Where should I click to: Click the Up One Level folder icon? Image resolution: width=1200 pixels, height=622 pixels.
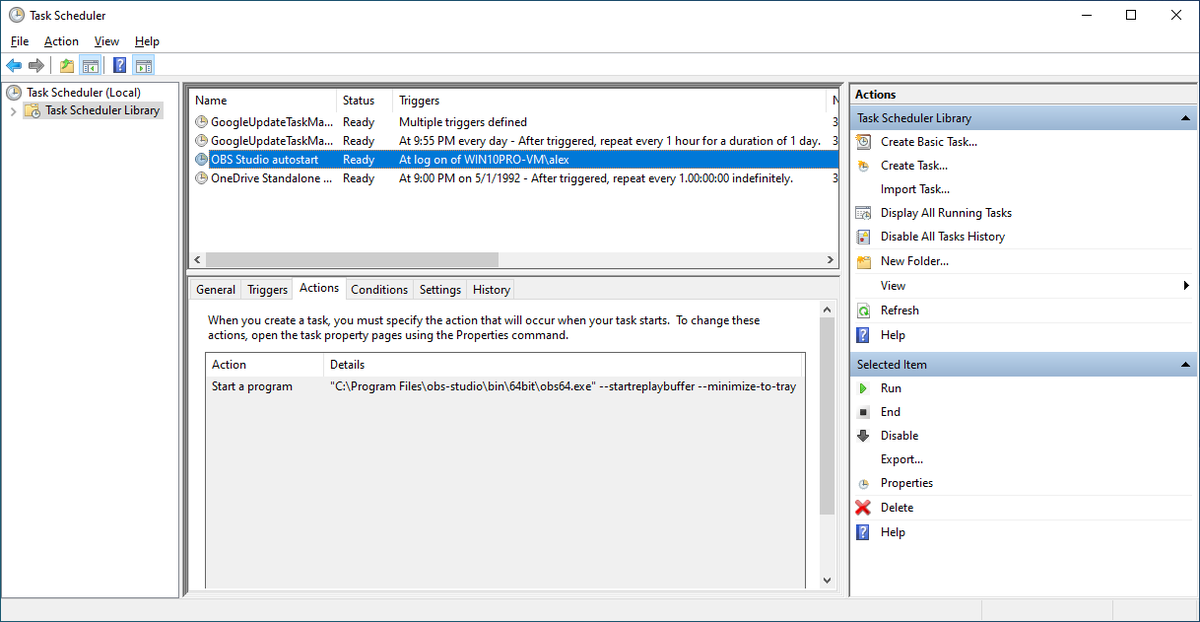tap(67, 66)
